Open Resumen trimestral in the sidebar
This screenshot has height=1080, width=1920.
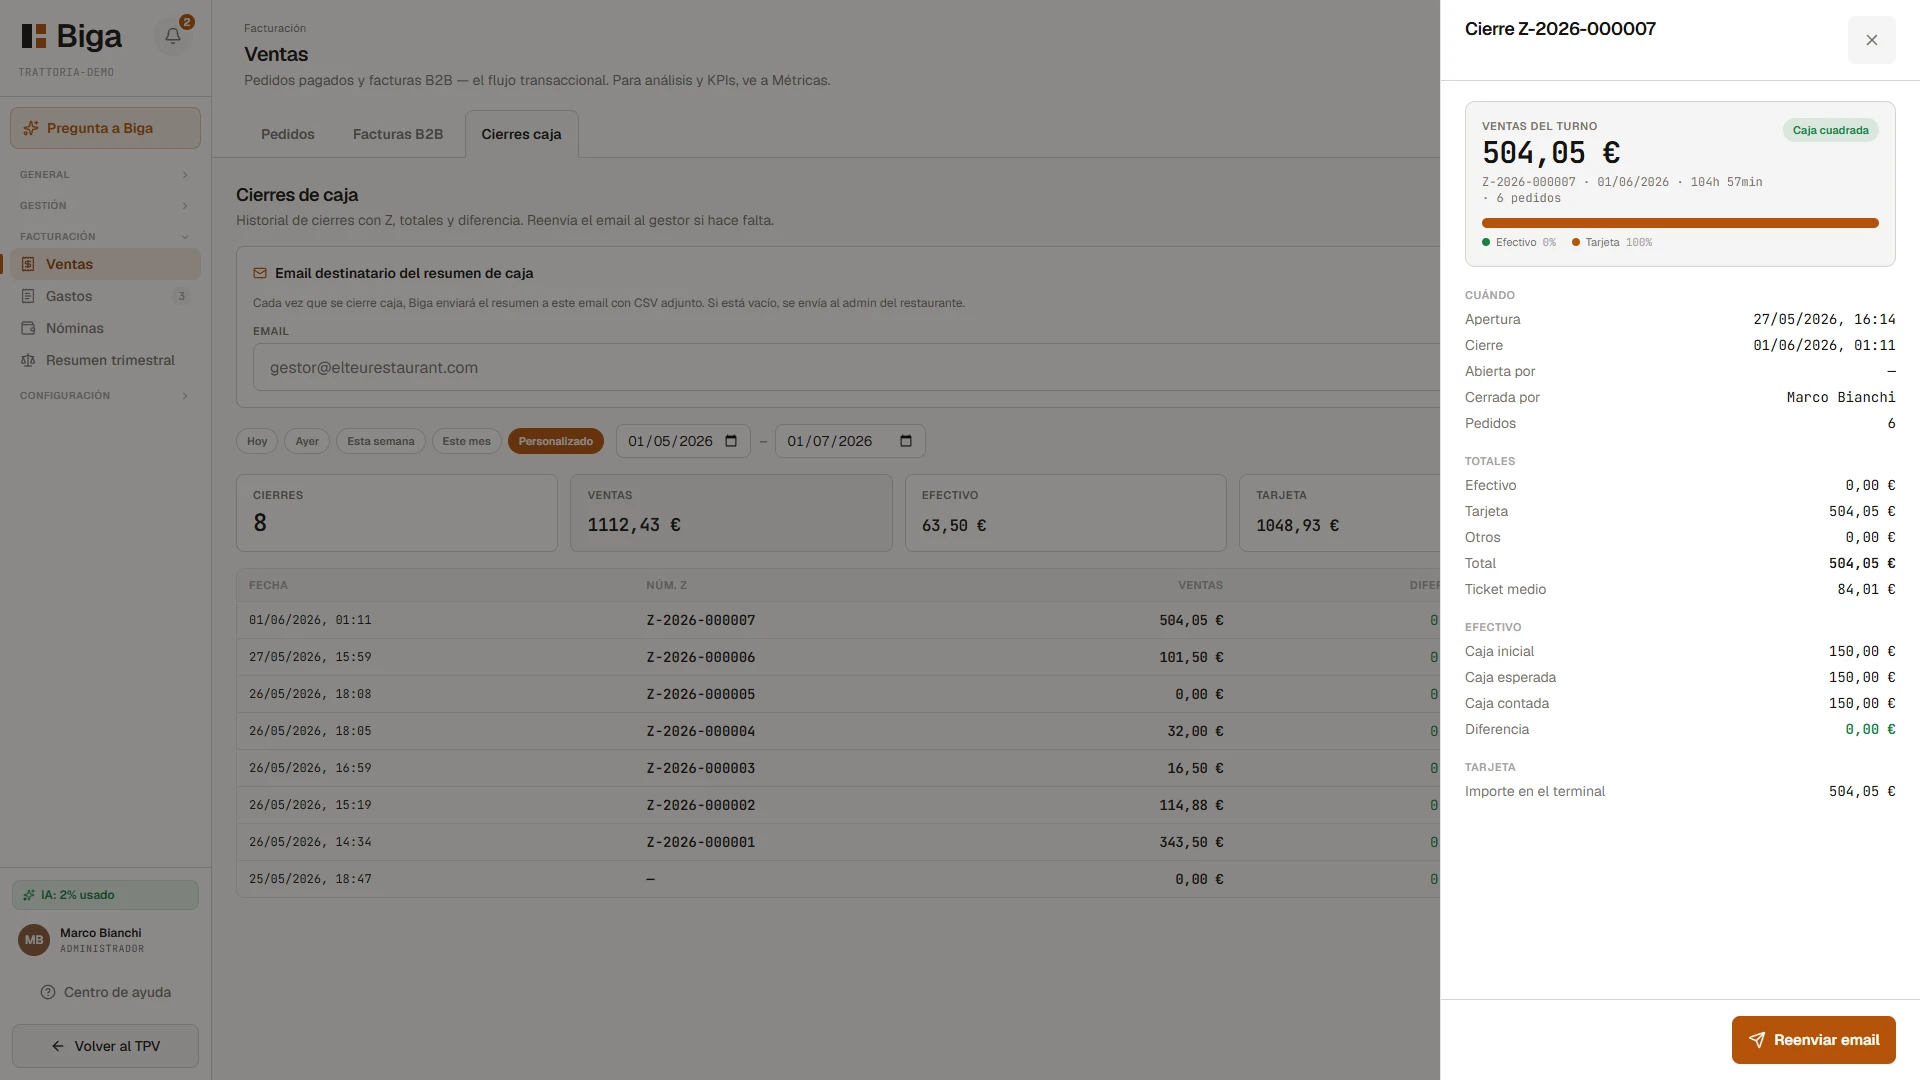click(x=105, y=360)
